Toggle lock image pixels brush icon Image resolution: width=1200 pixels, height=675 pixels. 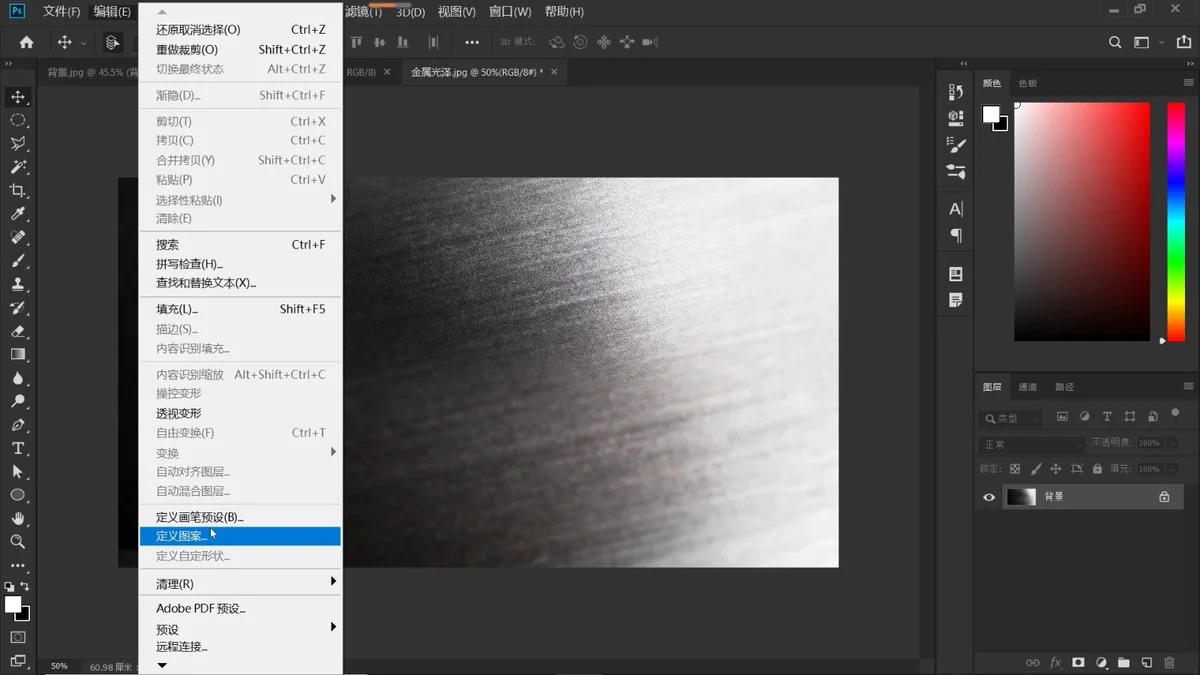click(1036, 468)
